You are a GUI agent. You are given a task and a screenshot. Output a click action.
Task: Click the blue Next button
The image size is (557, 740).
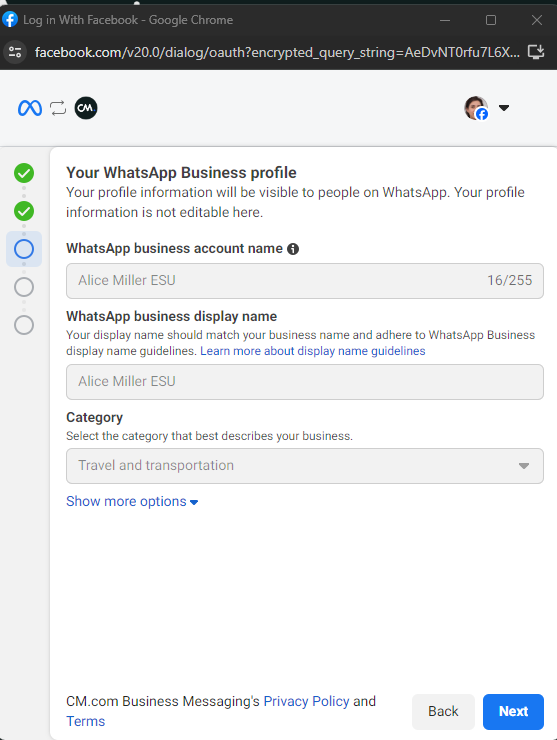click(x=514, y=712)
